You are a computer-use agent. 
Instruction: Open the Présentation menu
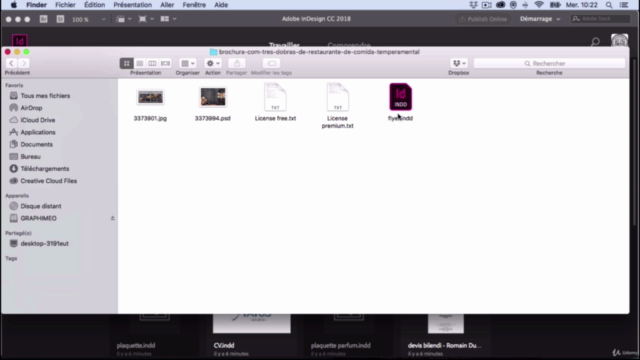(133, 5)
